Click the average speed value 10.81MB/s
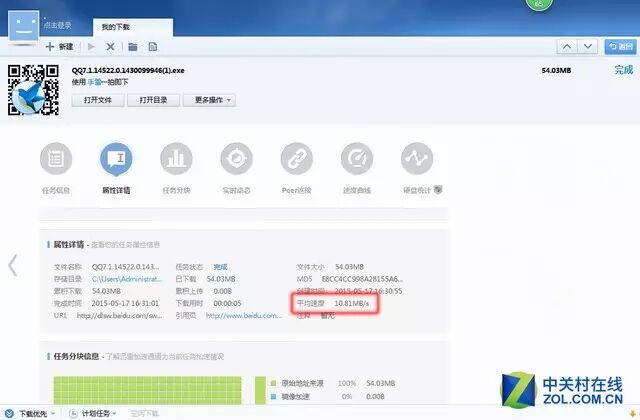Image resolution: width=640 pixels, height=420 pixels. [x=351, y=303]
